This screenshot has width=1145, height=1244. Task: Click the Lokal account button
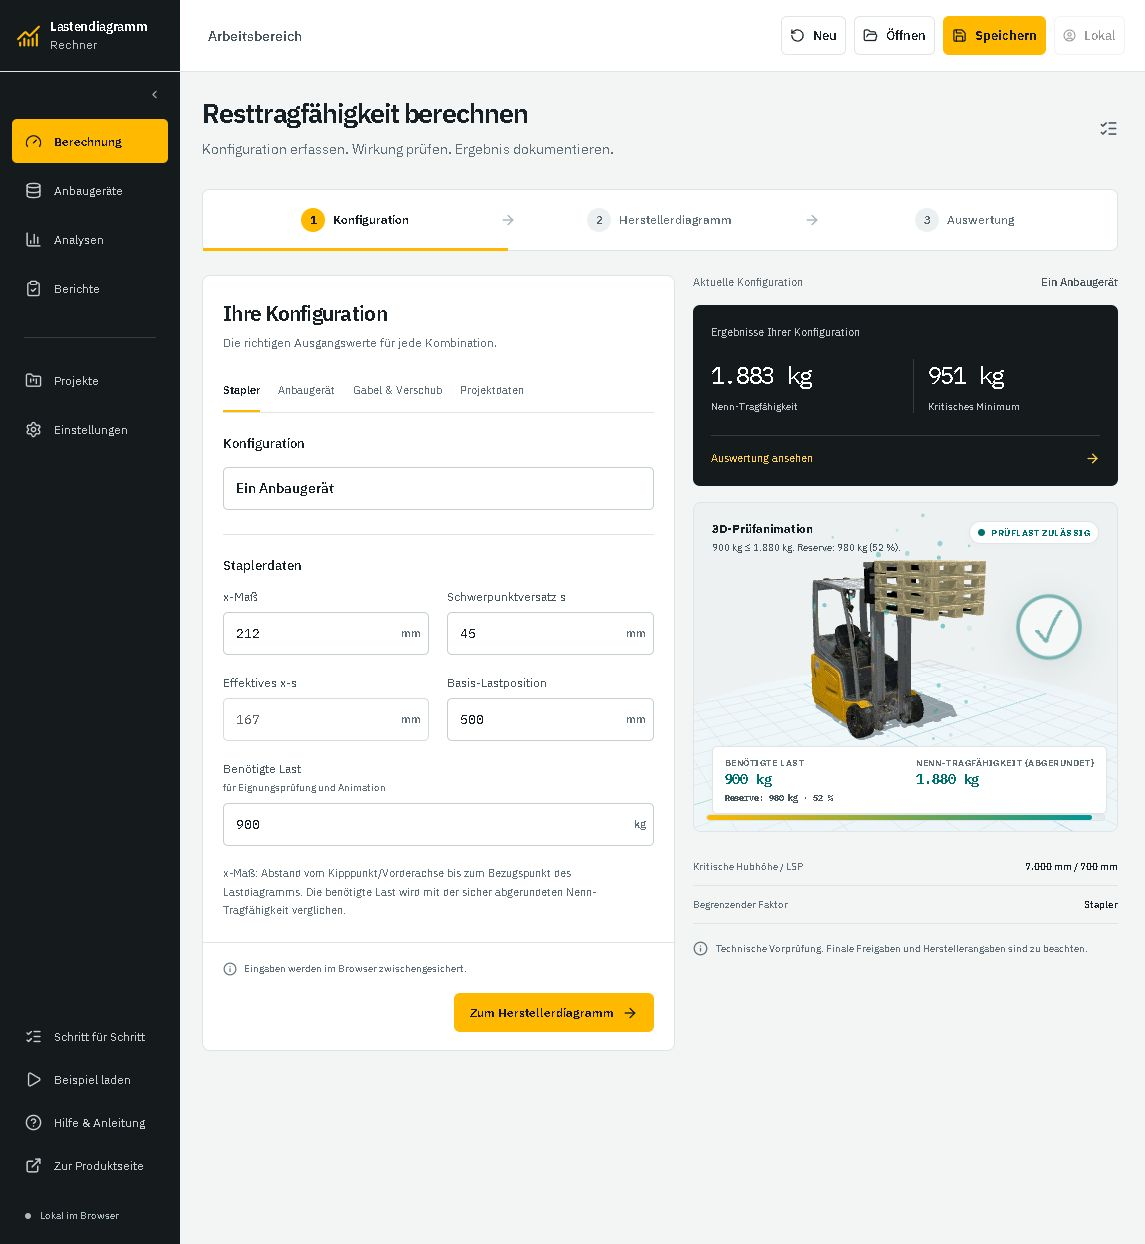pyautogui.click(x=1089, y=35)
